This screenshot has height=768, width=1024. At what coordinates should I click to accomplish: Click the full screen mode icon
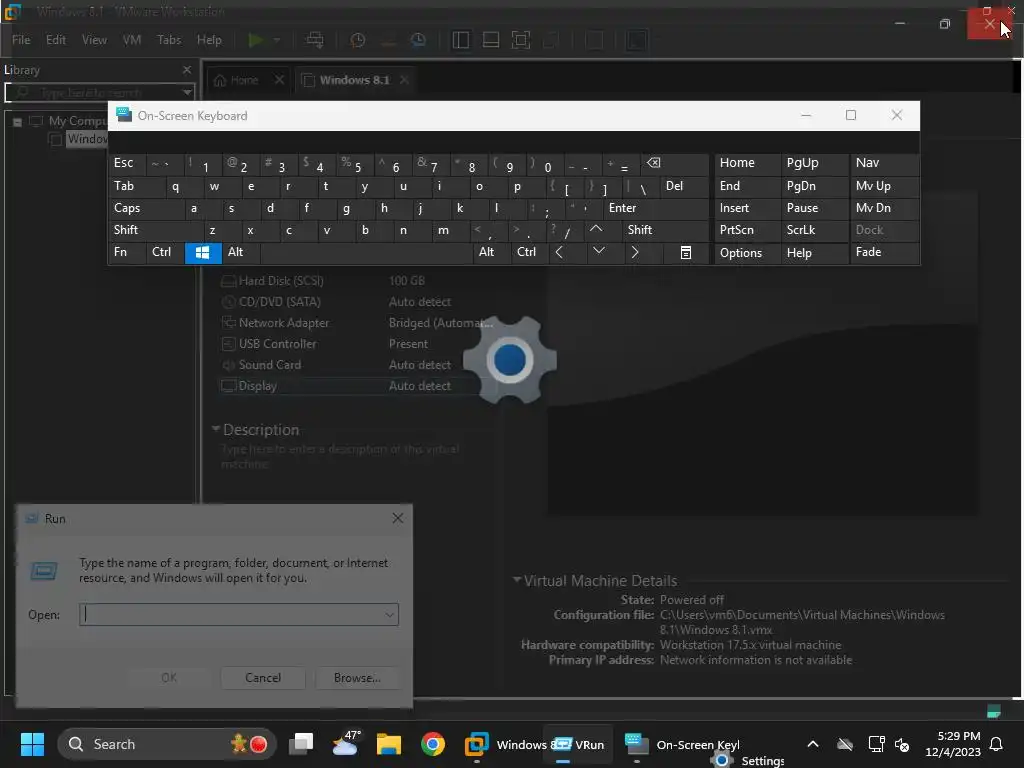(x=520, y=40)
